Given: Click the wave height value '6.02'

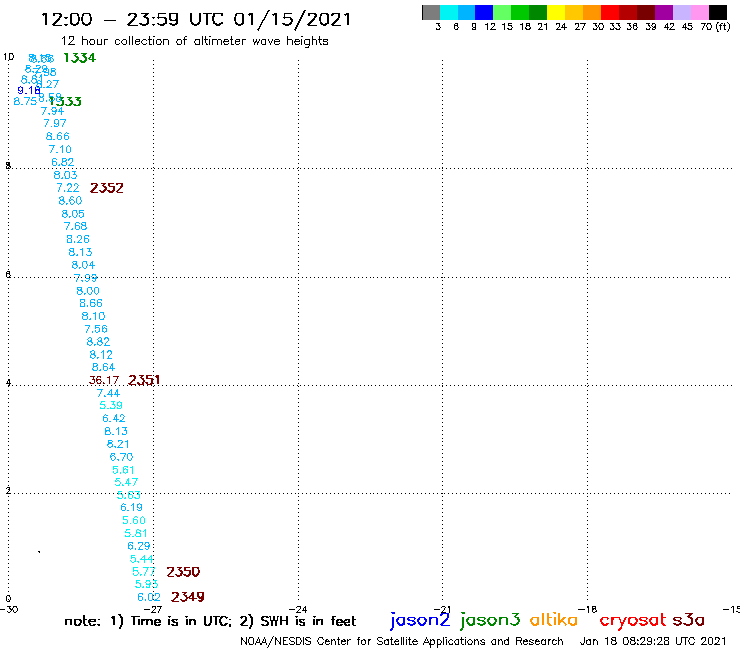Looking at the screenshot, I should (x=149, y=597).
